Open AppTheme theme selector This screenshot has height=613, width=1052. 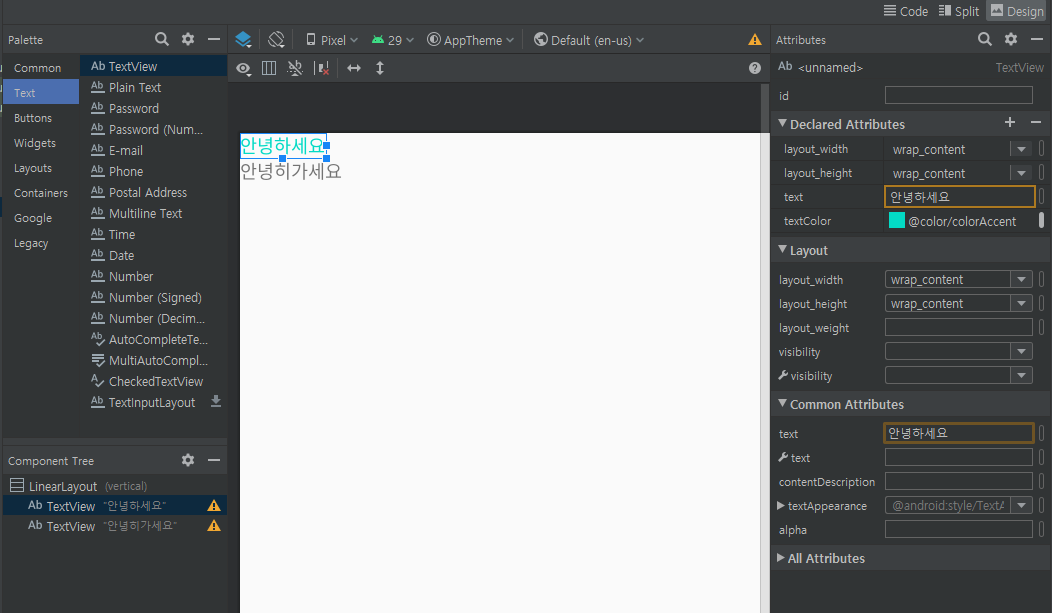pyautogui.click(x=470, y=40)
